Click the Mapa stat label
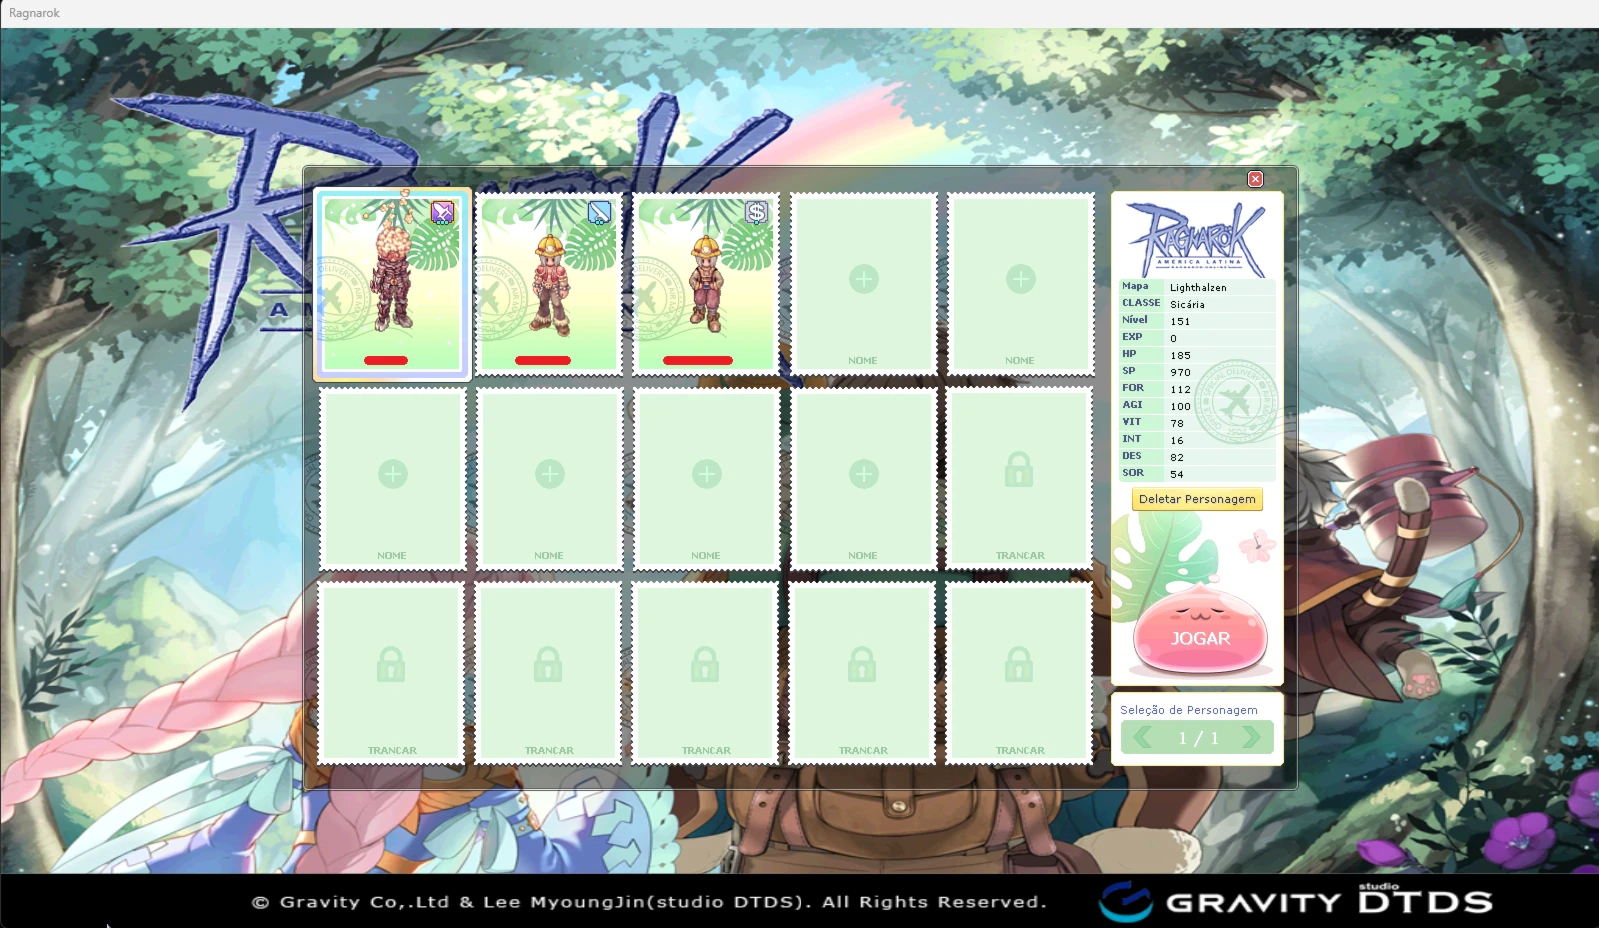Image resolution: width=1599 pixels, height=928 pixels. (x=1135, y=286)
